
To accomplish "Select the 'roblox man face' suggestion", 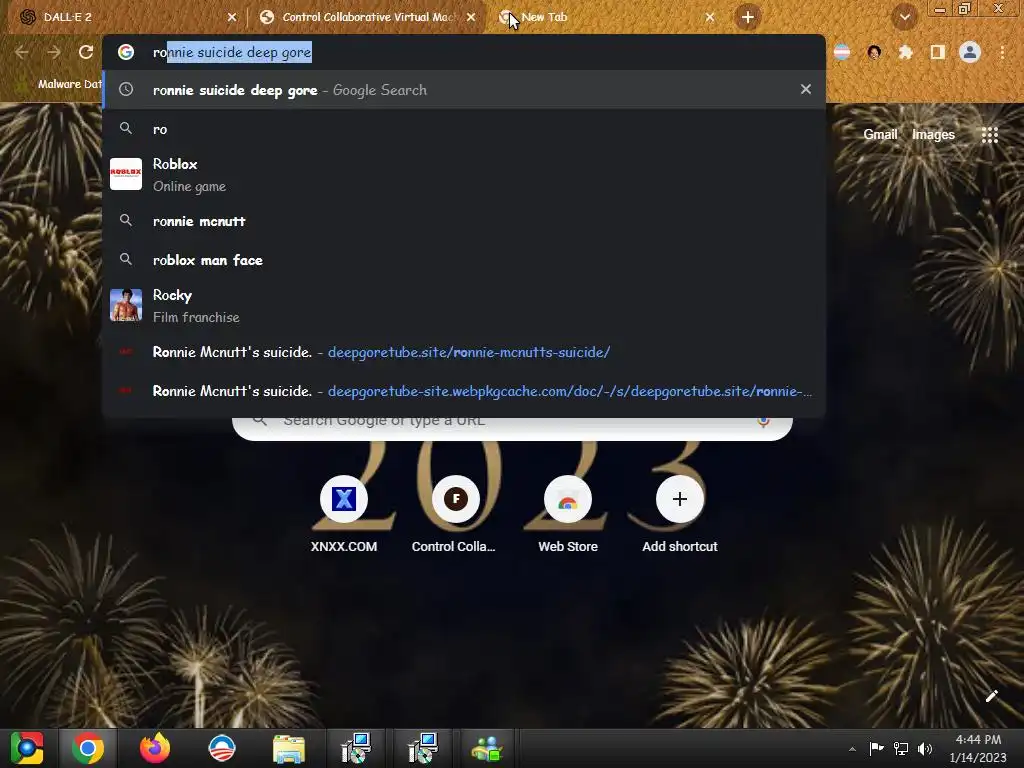I will tap(464, 260).
